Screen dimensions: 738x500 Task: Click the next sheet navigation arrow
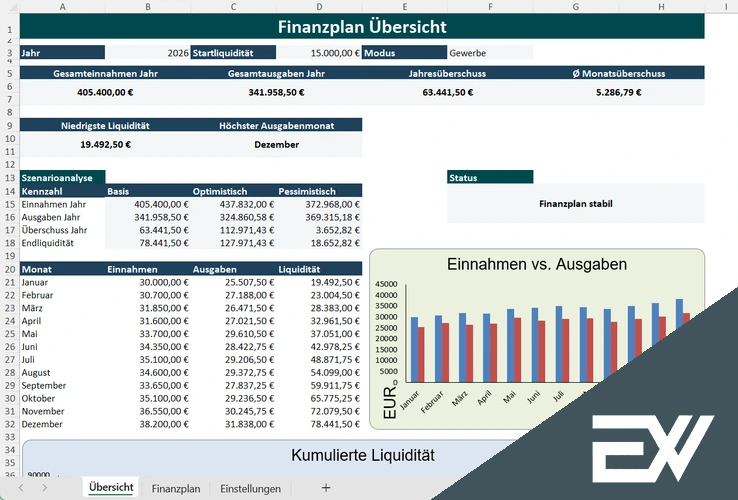tap(45, 487)
